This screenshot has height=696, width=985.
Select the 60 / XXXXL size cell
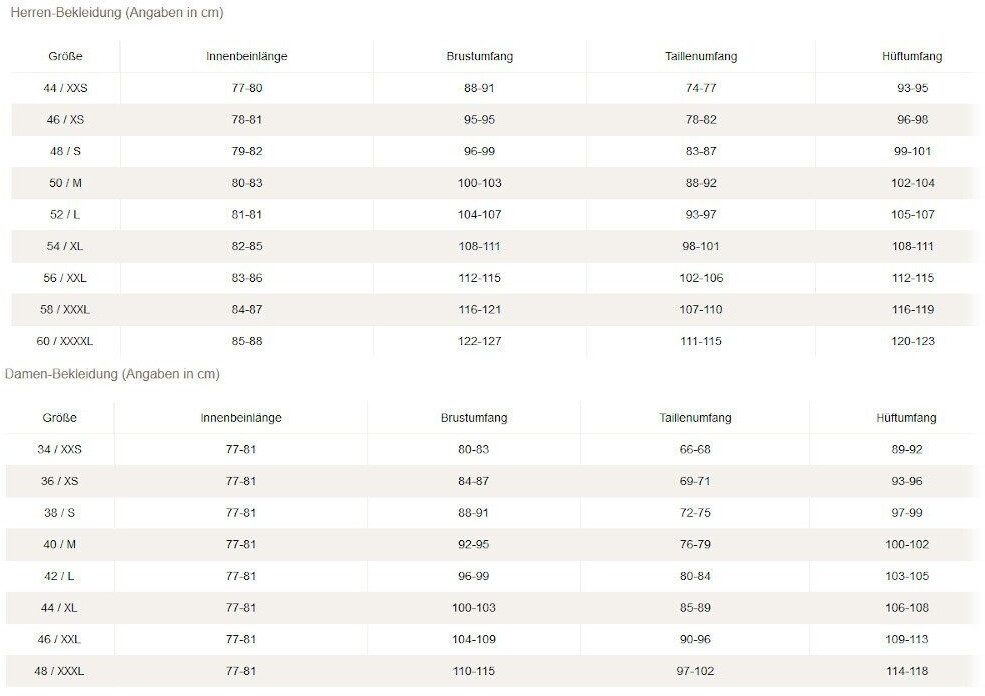coord(65,341)
